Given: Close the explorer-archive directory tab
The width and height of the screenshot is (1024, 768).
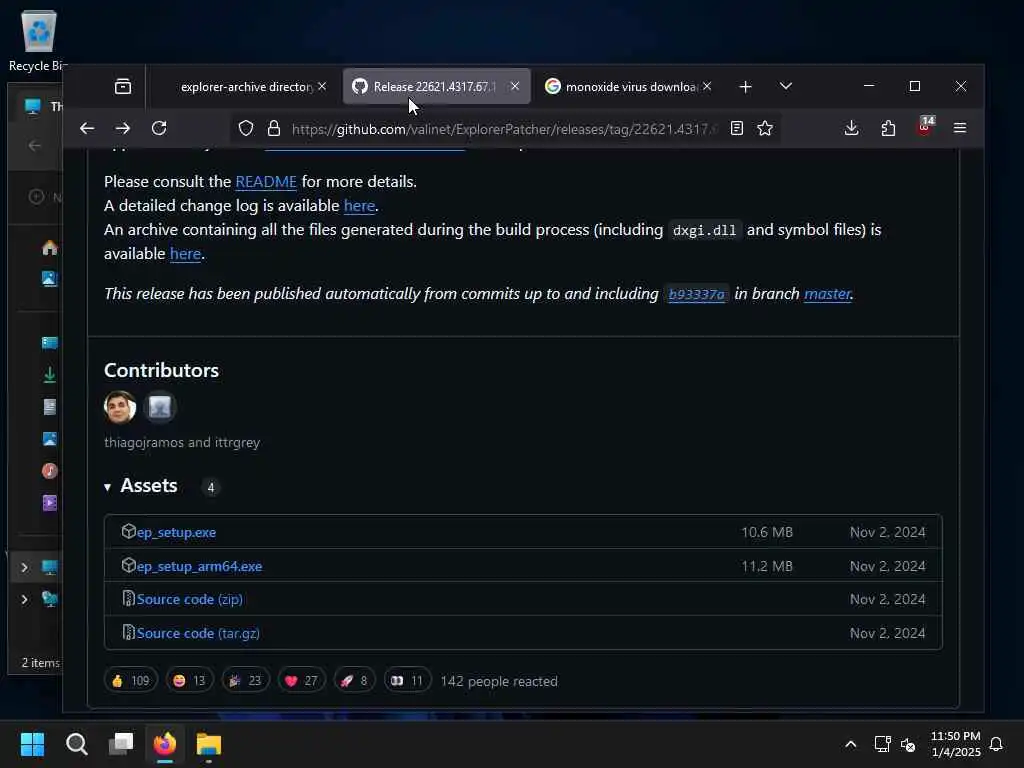Looking at the screenshot, I should point(322,86).
